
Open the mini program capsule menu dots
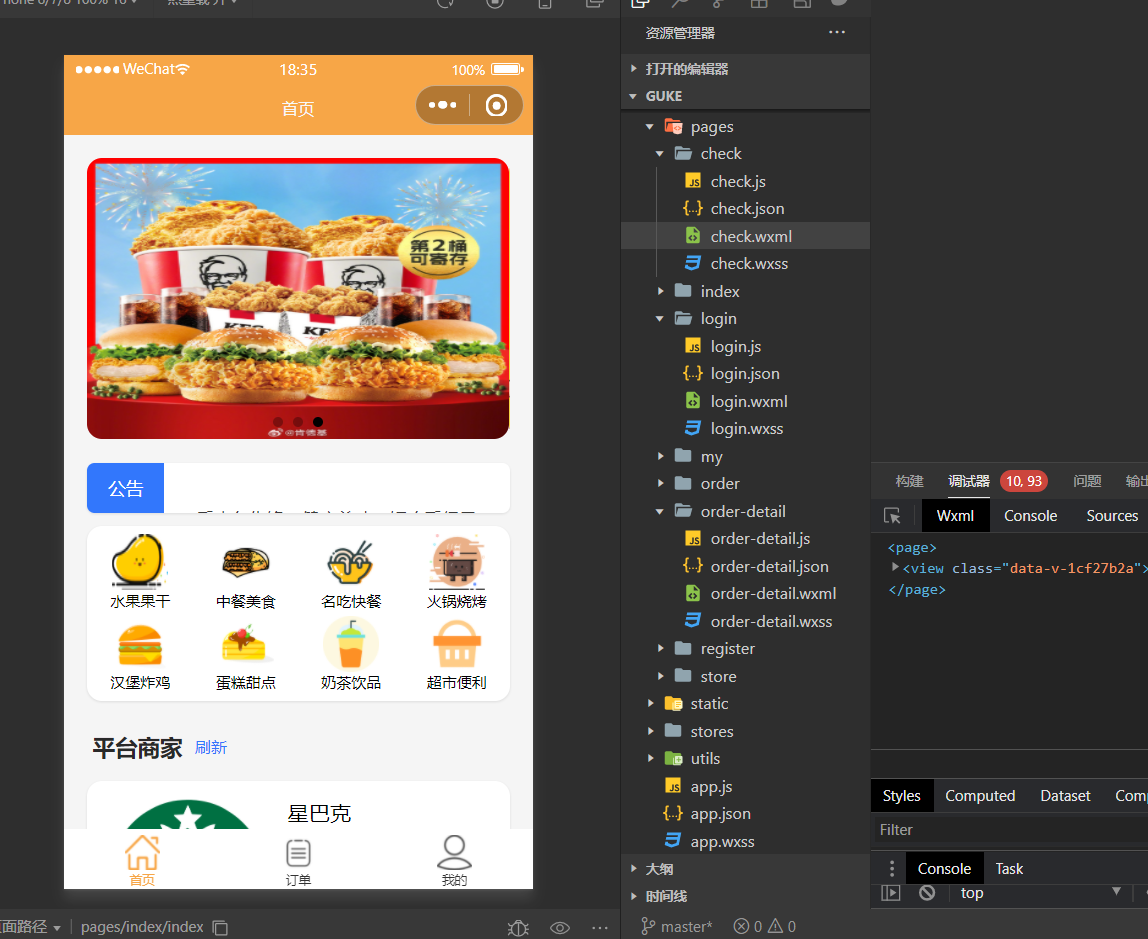click(442, 105)
